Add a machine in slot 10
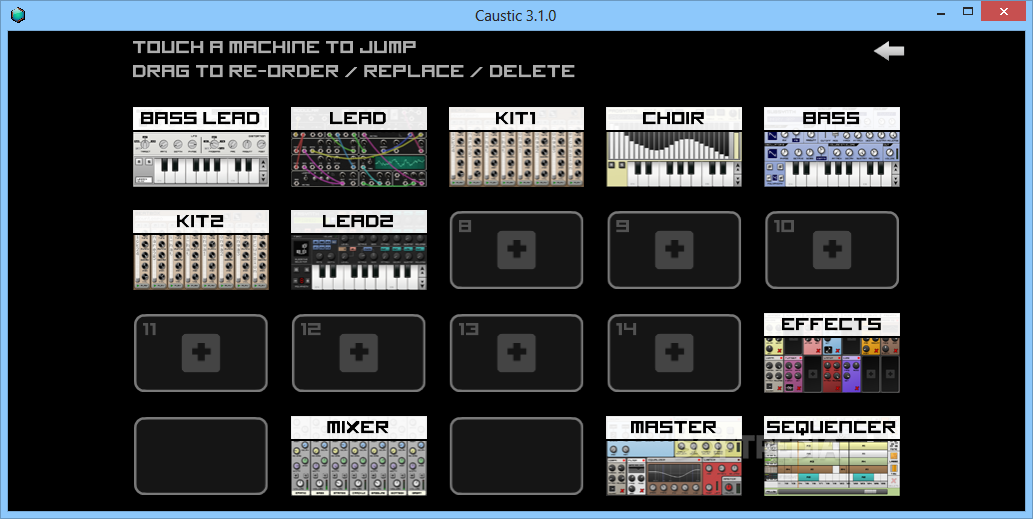1033x519 pixels. tap(832, 250)
